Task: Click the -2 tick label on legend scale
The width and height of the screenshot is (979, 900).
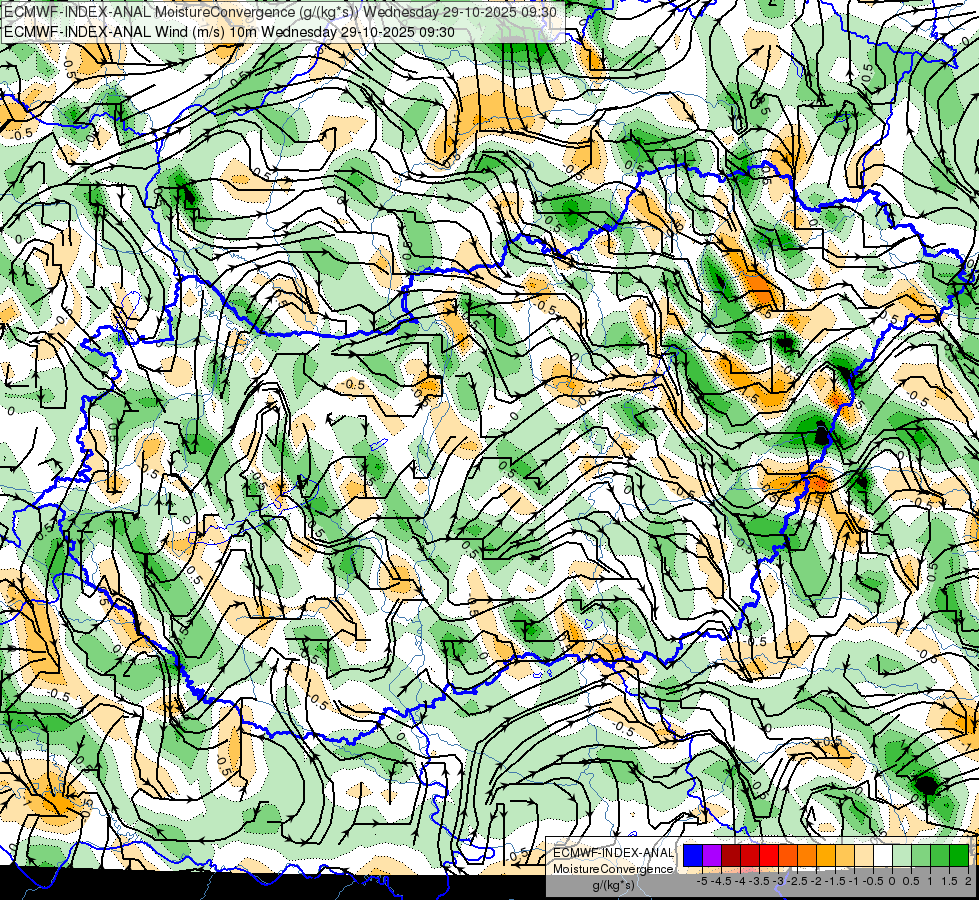Action: click(x=817, y=881)
